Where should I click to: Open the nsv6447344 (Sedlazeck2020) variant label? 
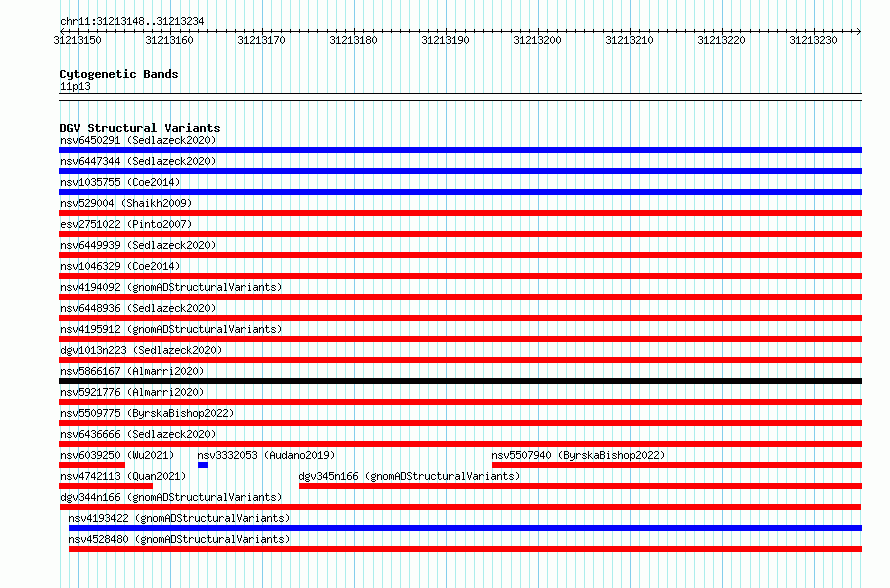[x=138, y=161]
